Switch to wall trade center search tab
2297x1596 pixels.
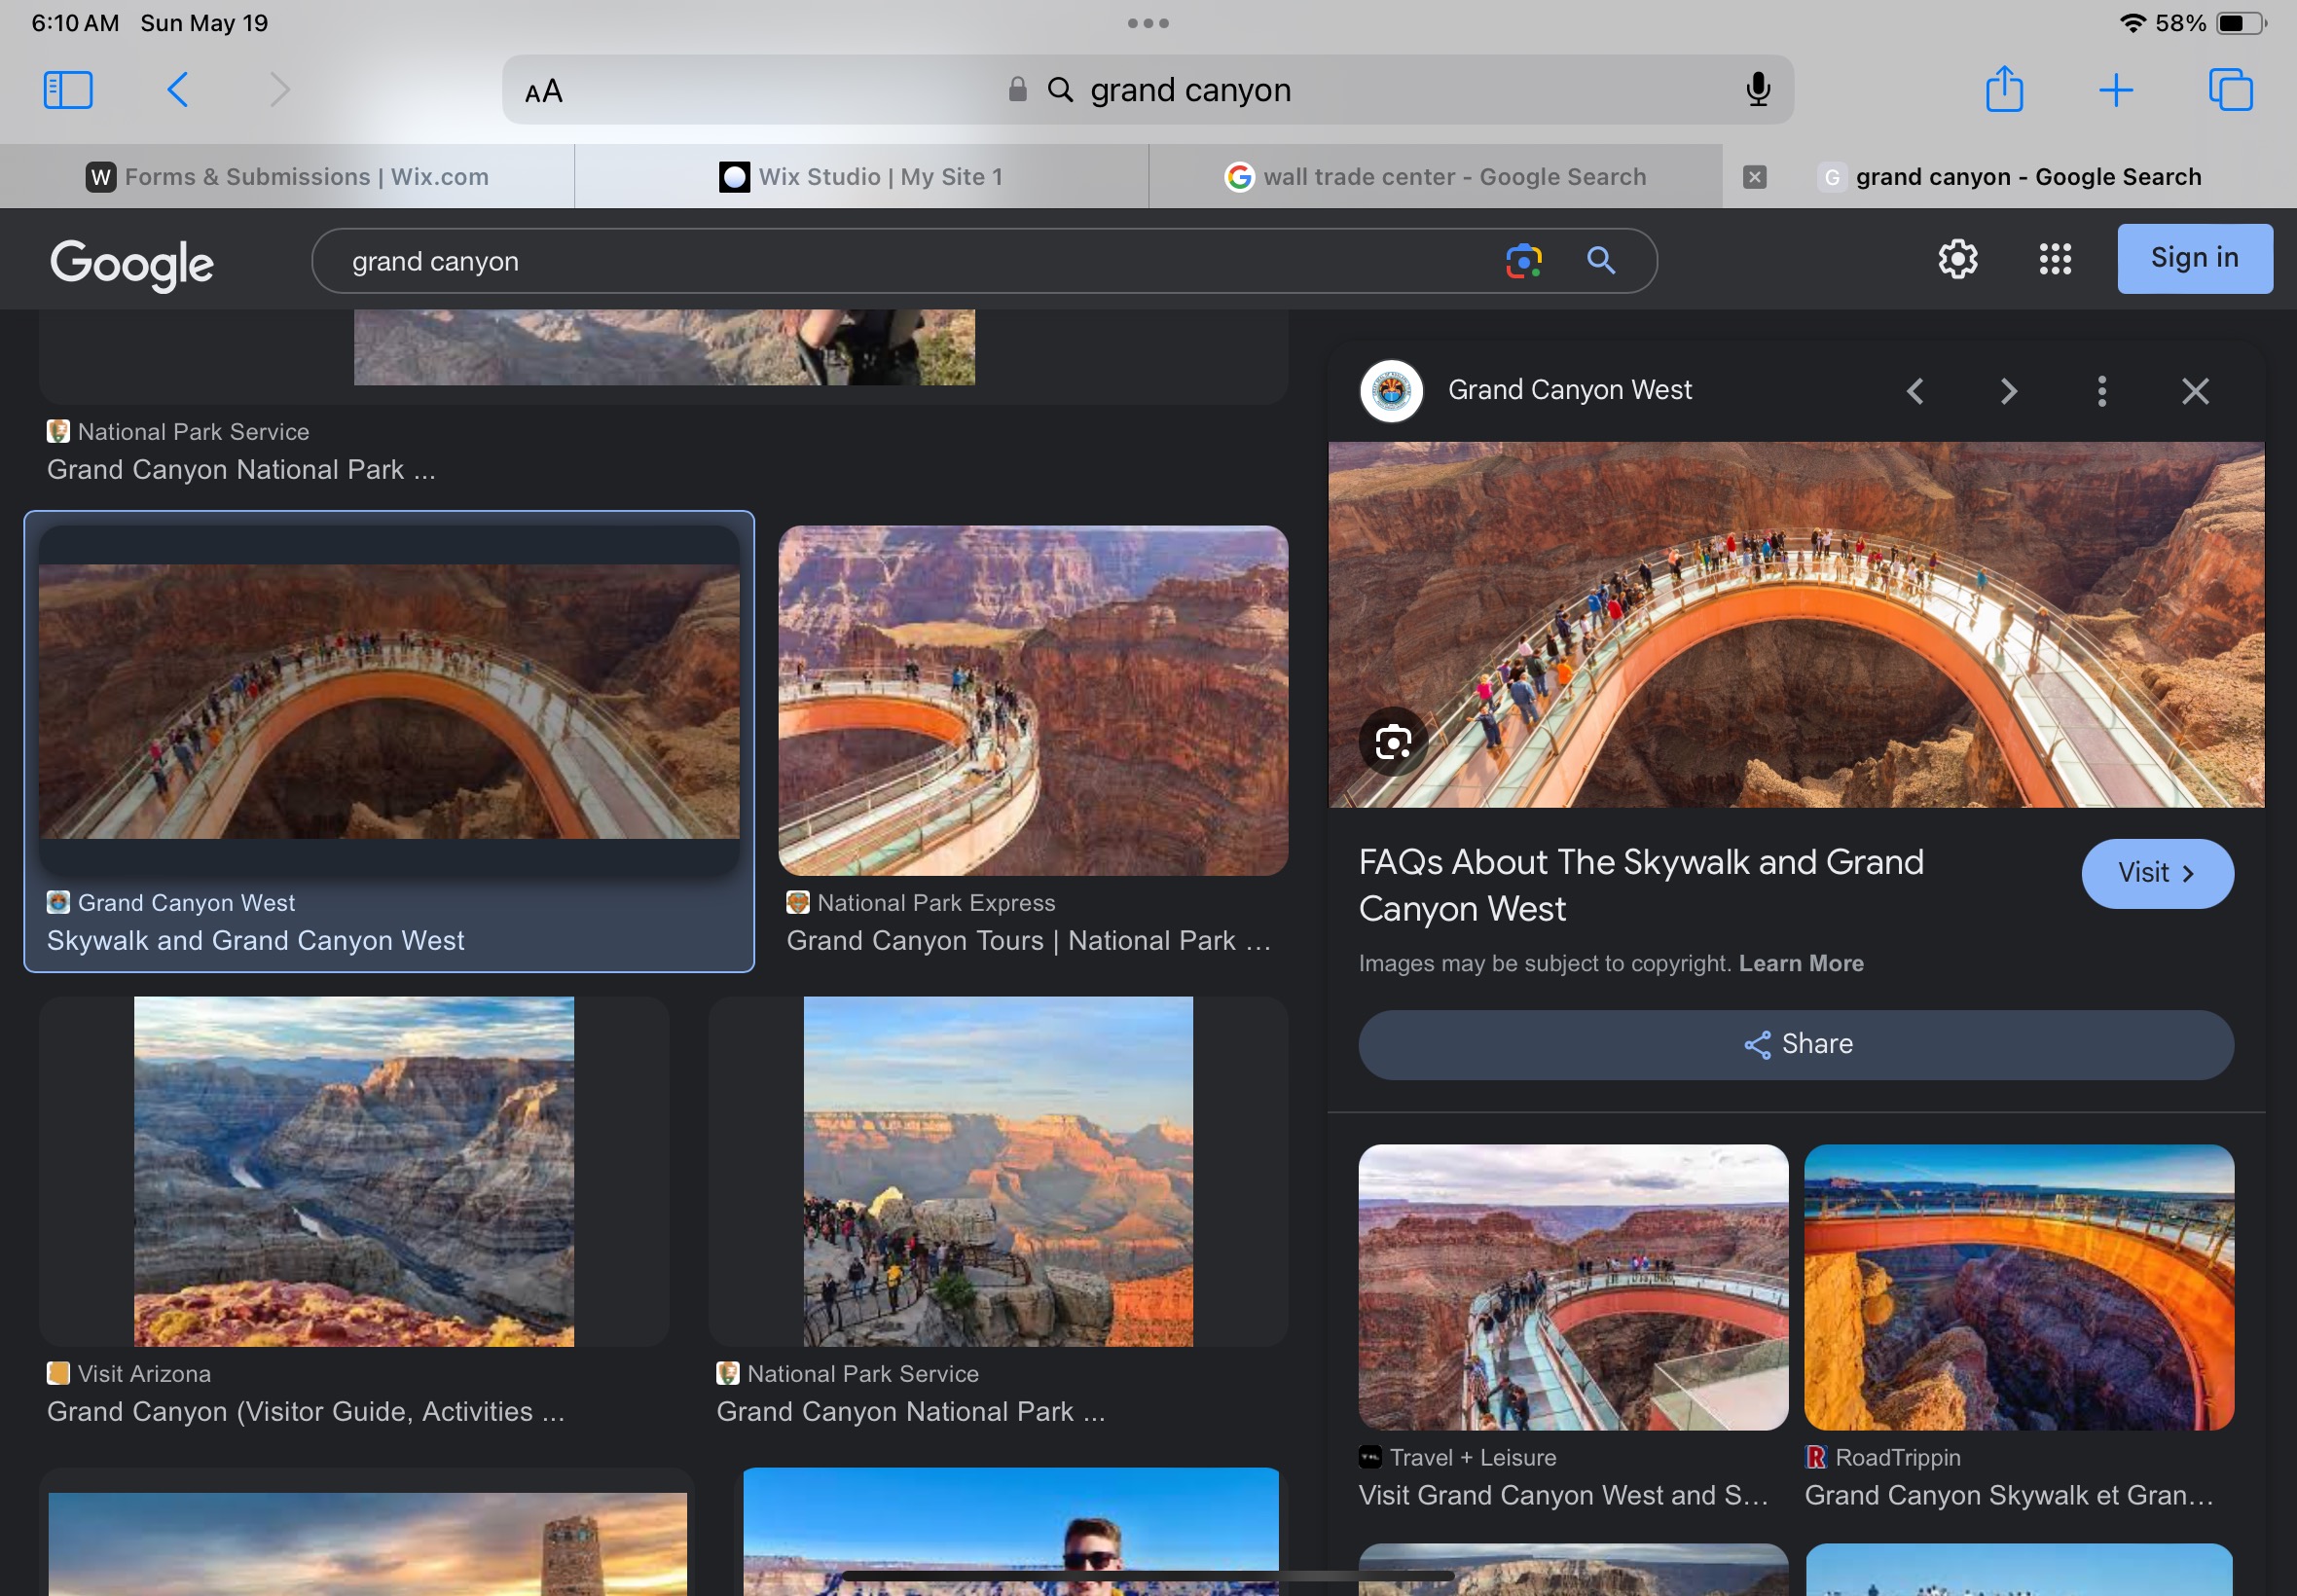[x=1435, y=177]
